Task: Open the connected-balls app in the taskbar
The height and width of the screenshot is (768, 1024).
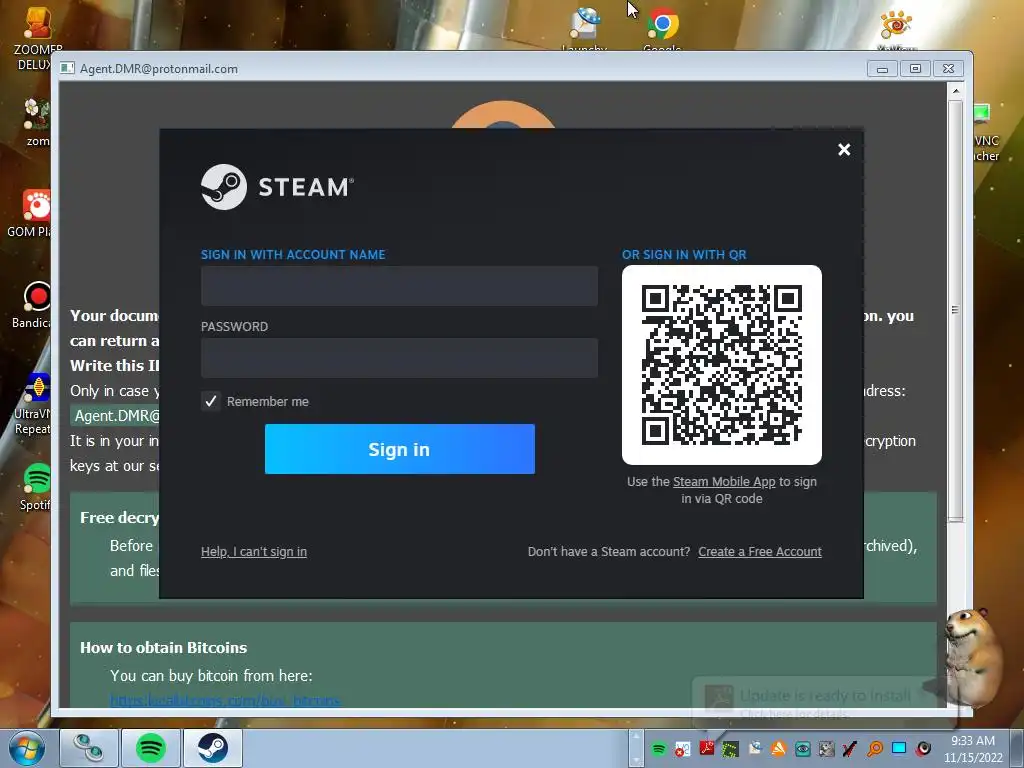Action: click(x=88, y=748)
